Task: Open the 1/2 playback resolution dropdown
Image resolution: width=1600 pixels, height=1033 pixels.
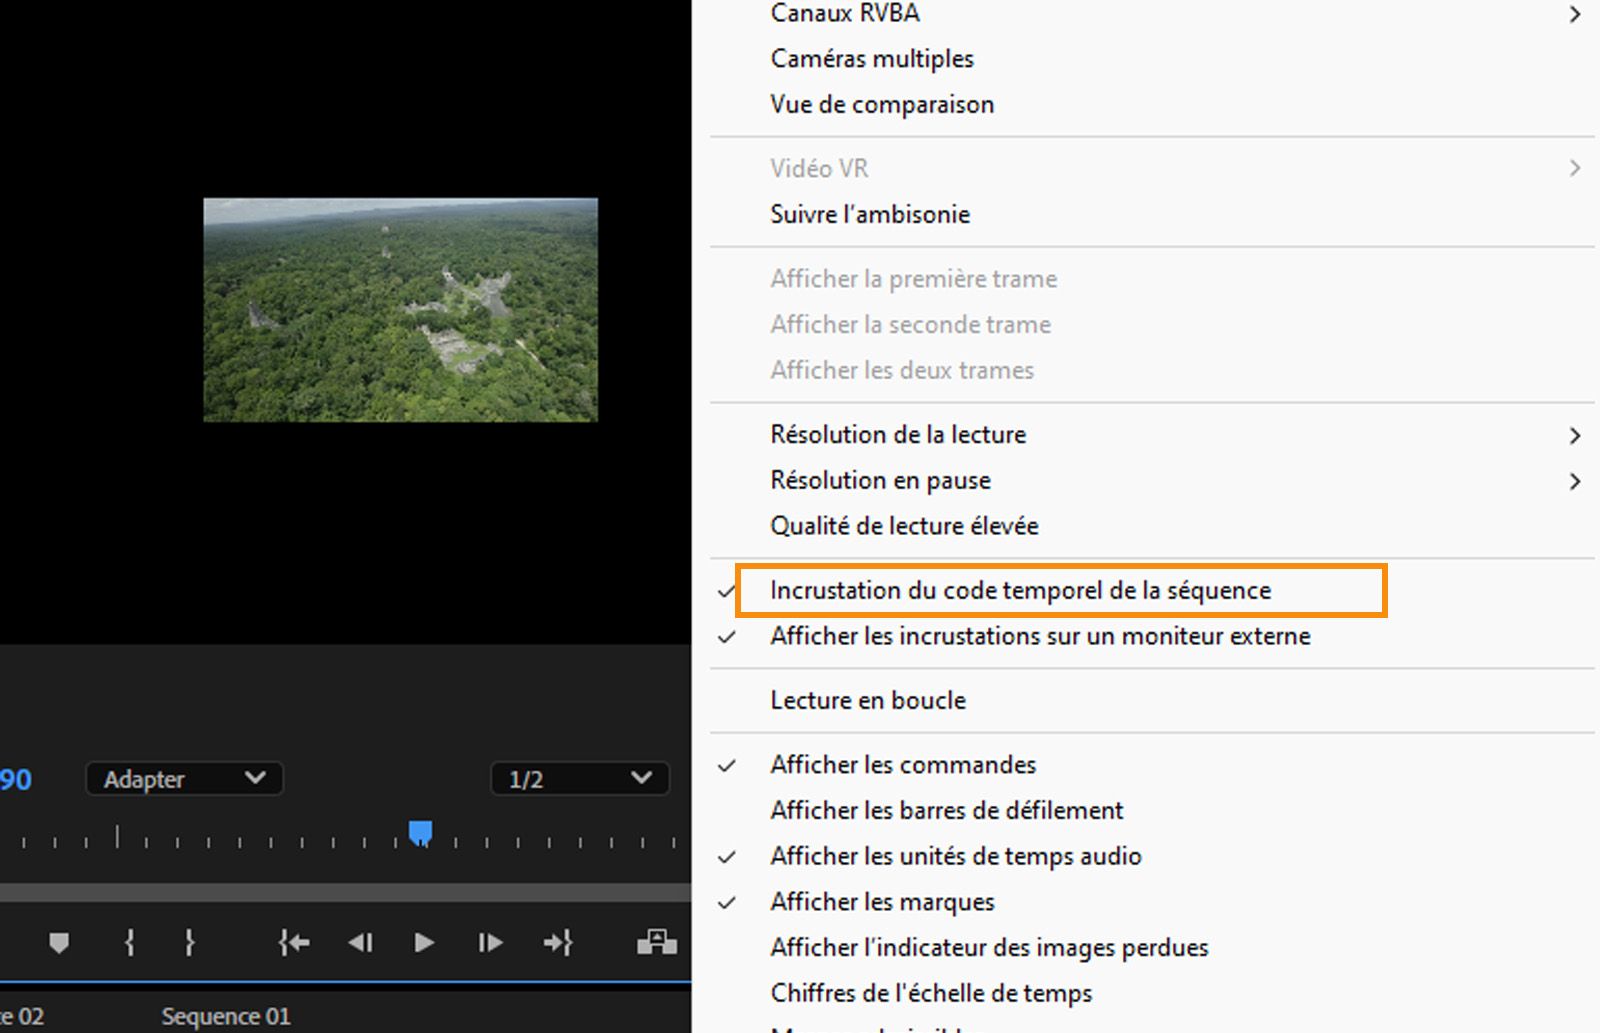Action: (578, 779)
